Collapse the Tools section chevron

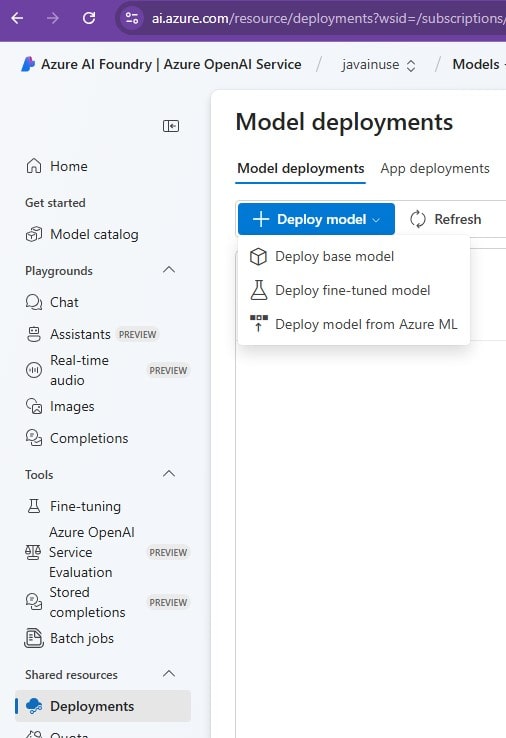[169, 474]
